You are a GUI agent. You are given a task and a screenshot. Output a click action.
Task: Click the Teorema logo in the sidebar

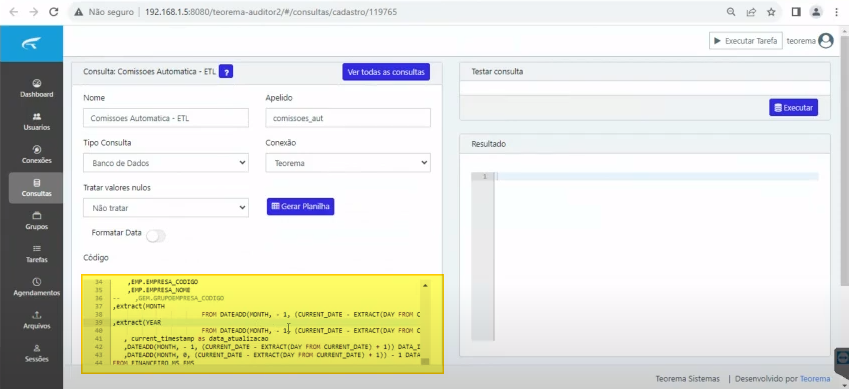[31, 44]
